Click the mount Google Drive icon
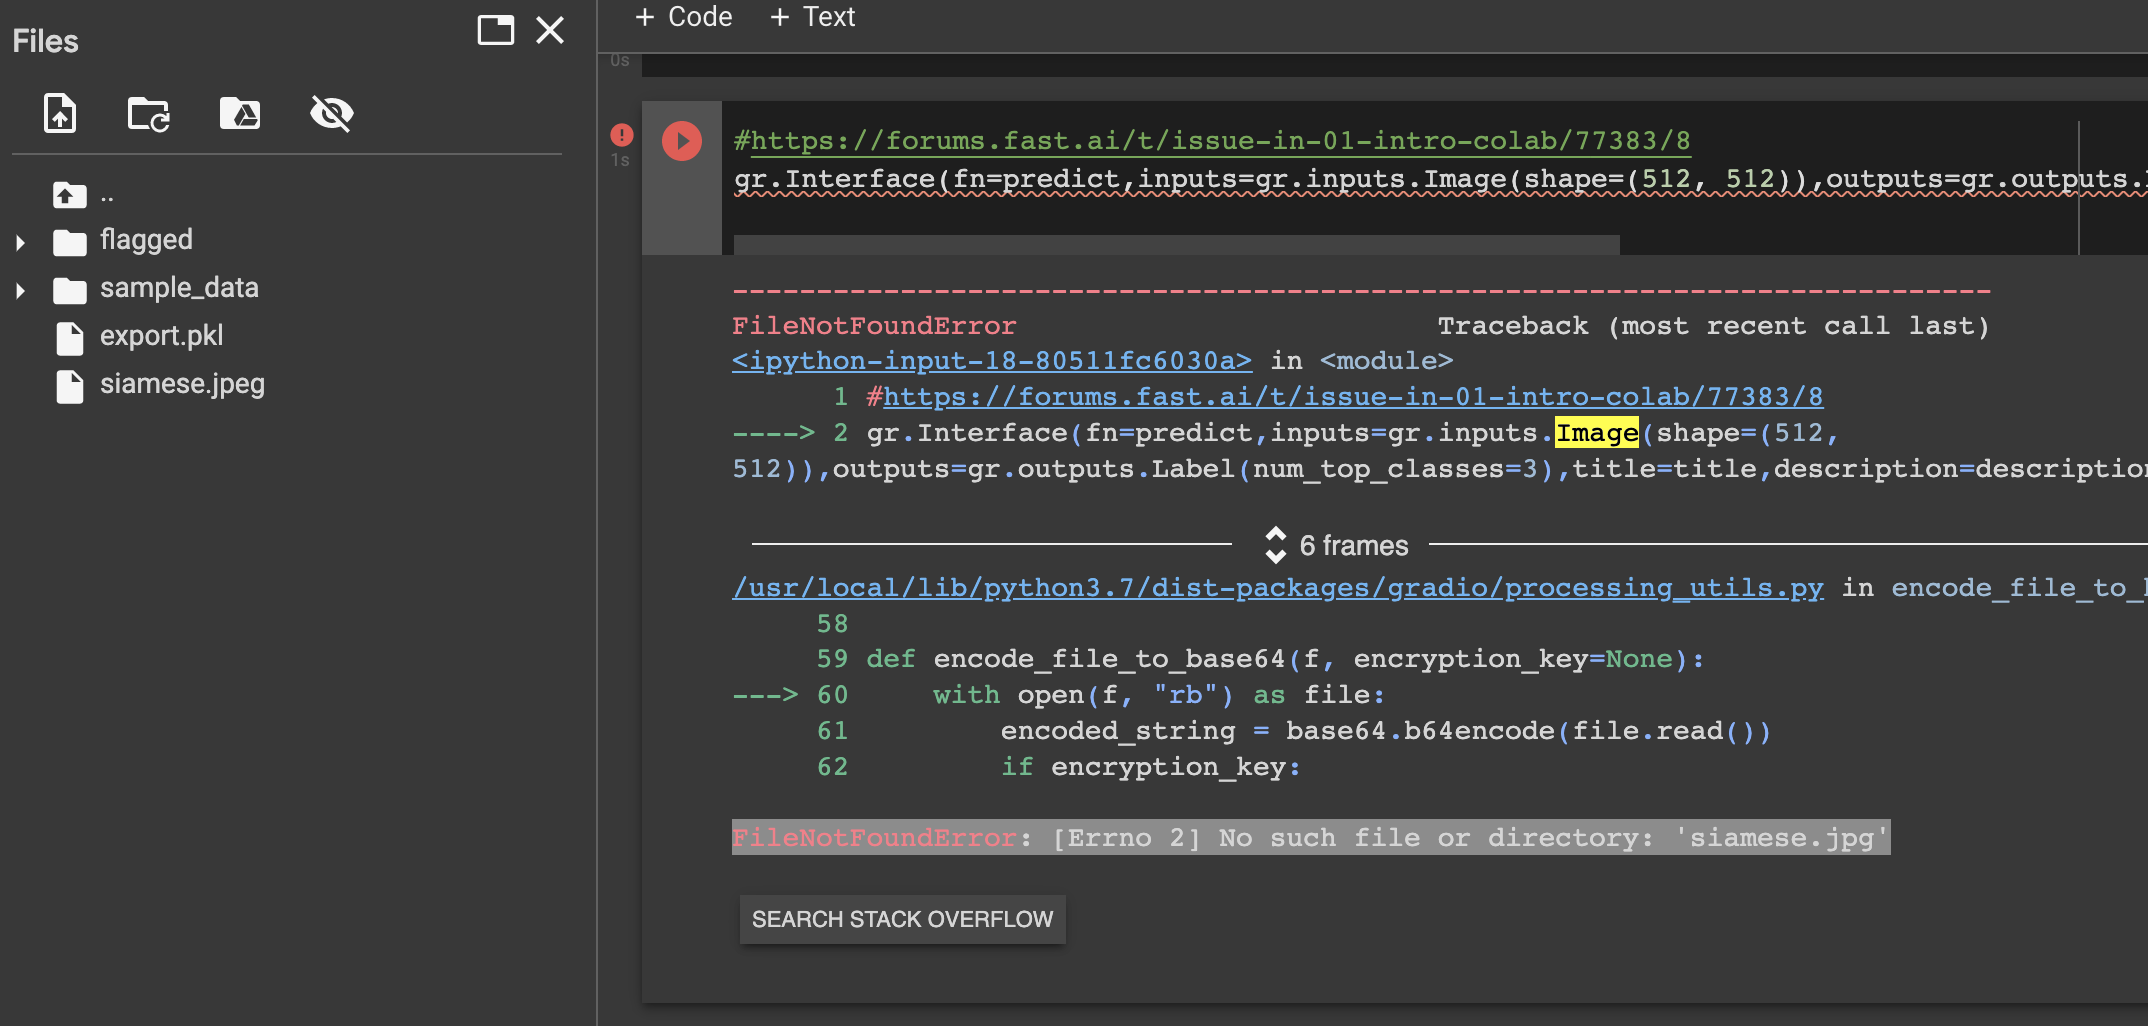Screen dimensions: 2148x1026 coord(240,114)
